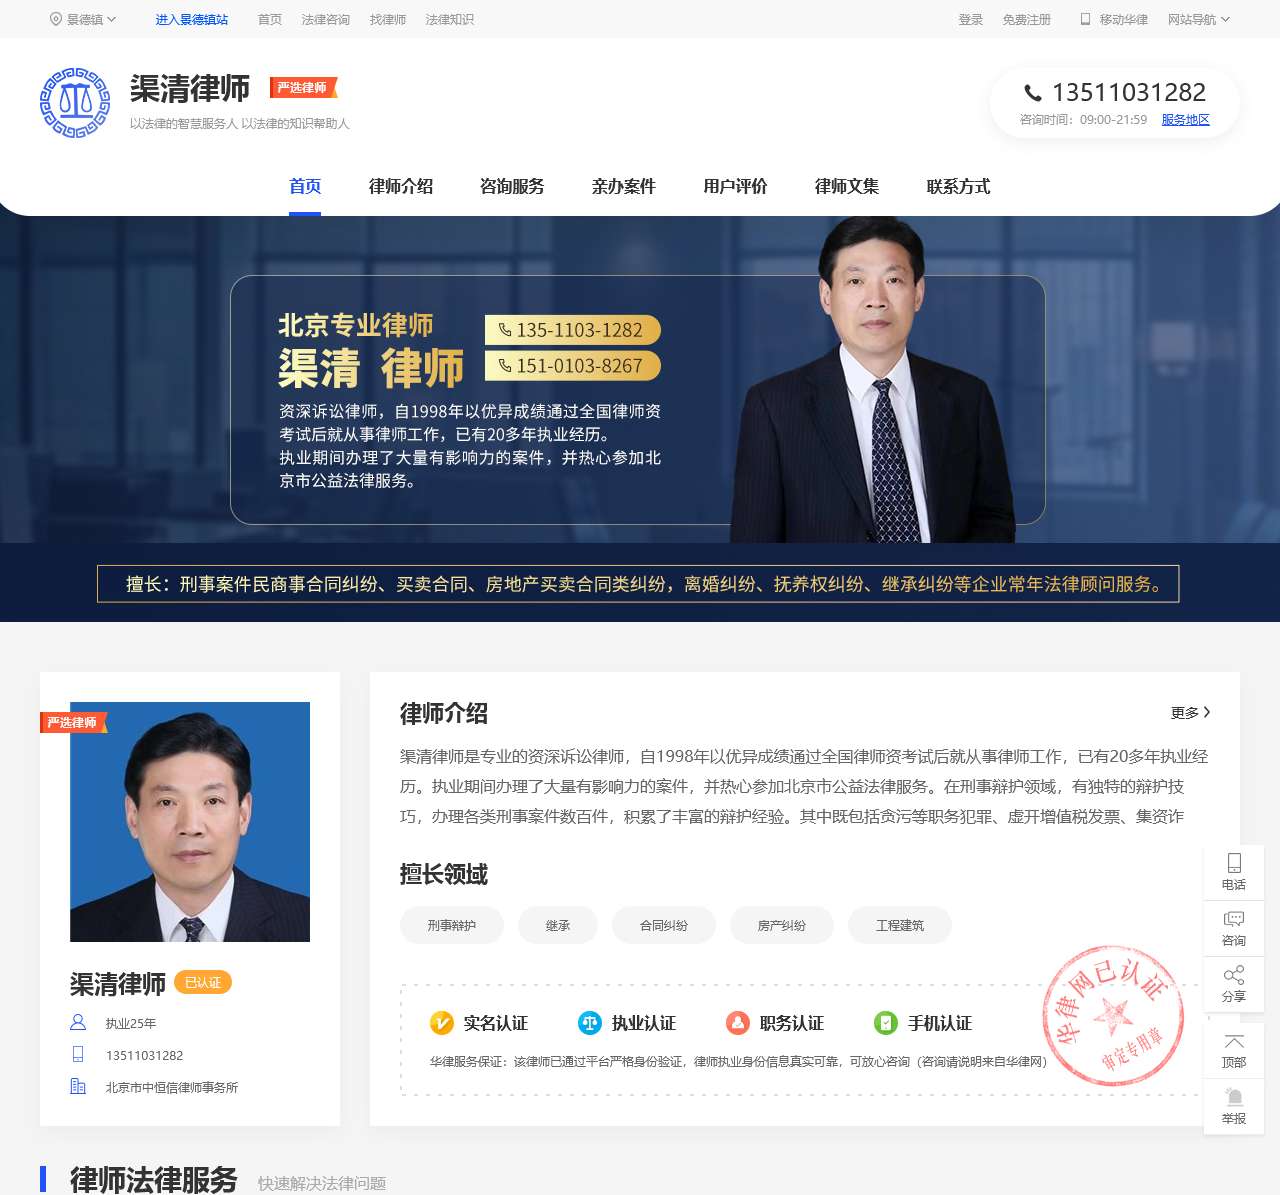Switch to the 亲办案件 tab

pyautogui.click(x=624, y=186)
